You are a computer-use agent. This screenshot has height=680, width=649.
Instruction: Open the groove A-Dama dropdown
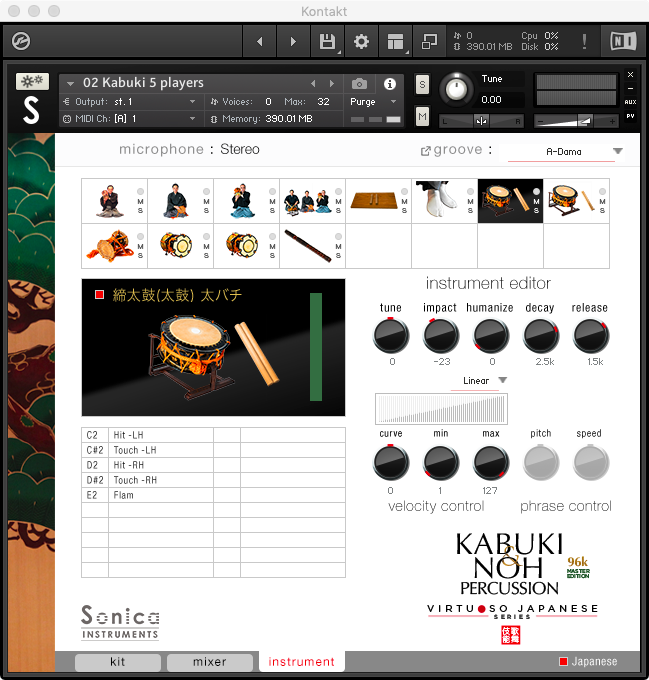tap(566, 152)
